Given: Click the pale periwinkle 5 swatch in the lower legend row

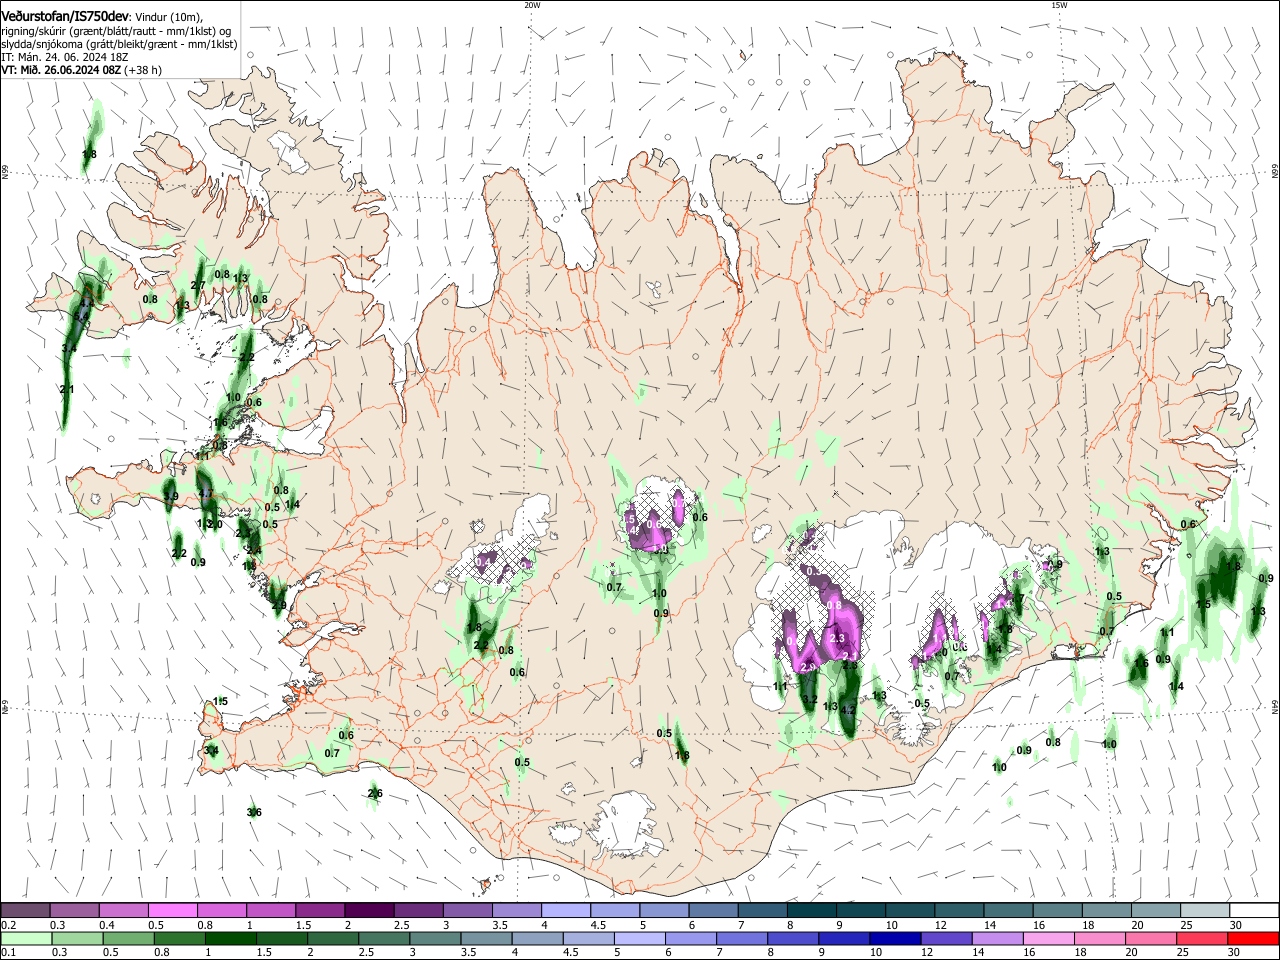Looking at the screenshot, I should (x=639, y=938).
